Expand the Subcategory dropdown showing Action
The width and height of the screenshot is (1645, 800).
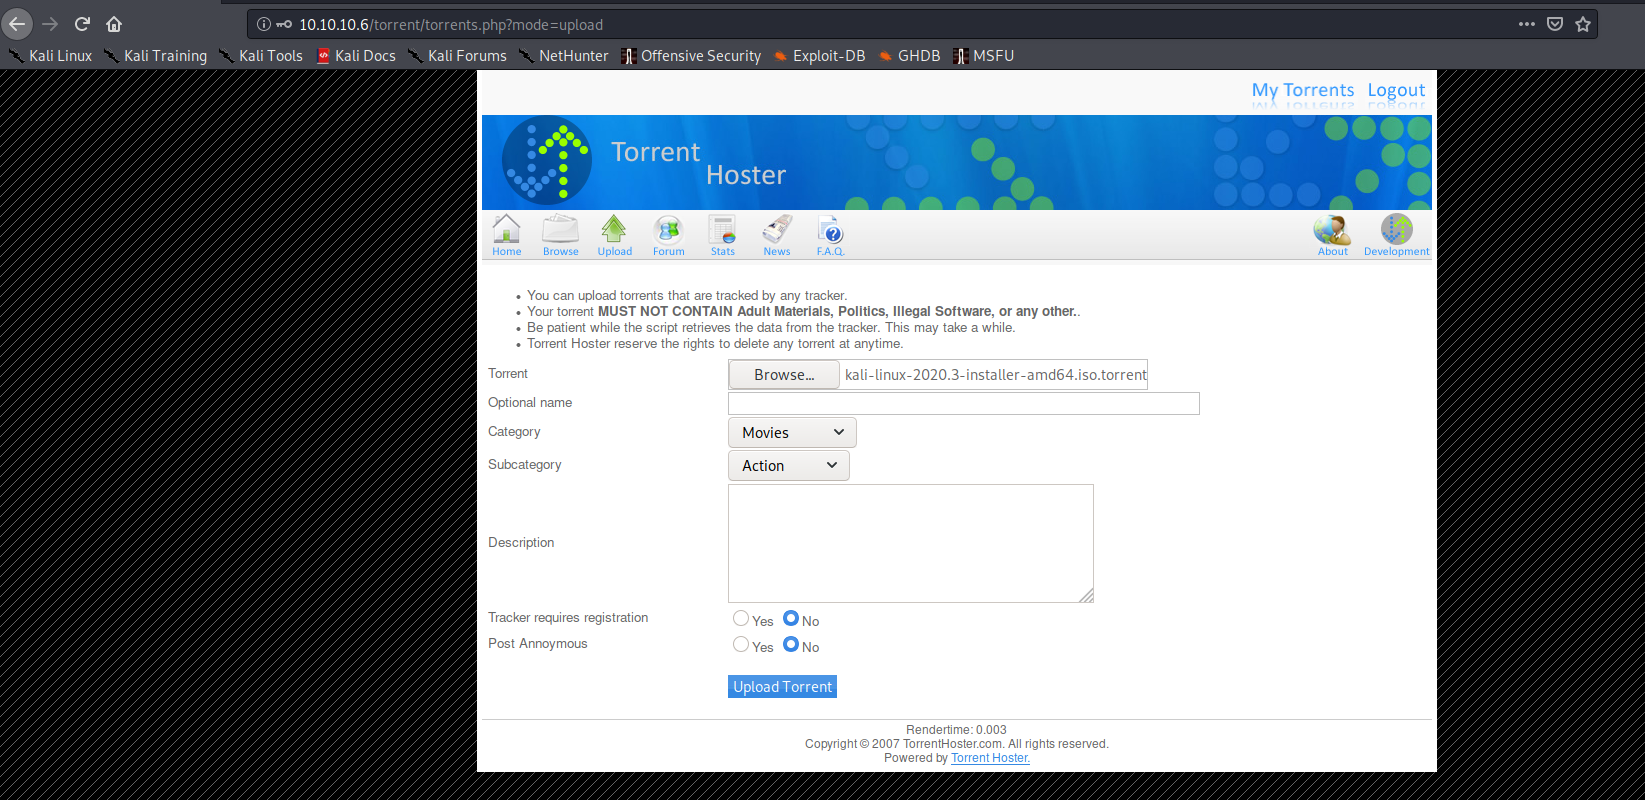(788, 466)
